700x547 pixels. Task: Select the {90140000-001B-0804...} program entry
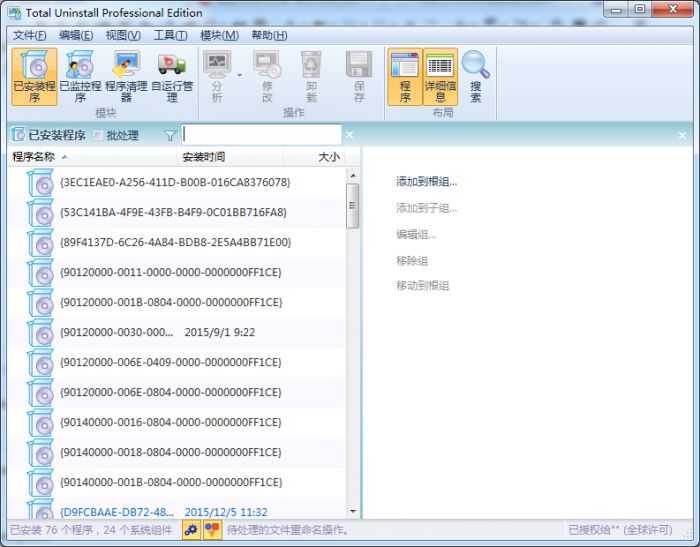(177, 482)
